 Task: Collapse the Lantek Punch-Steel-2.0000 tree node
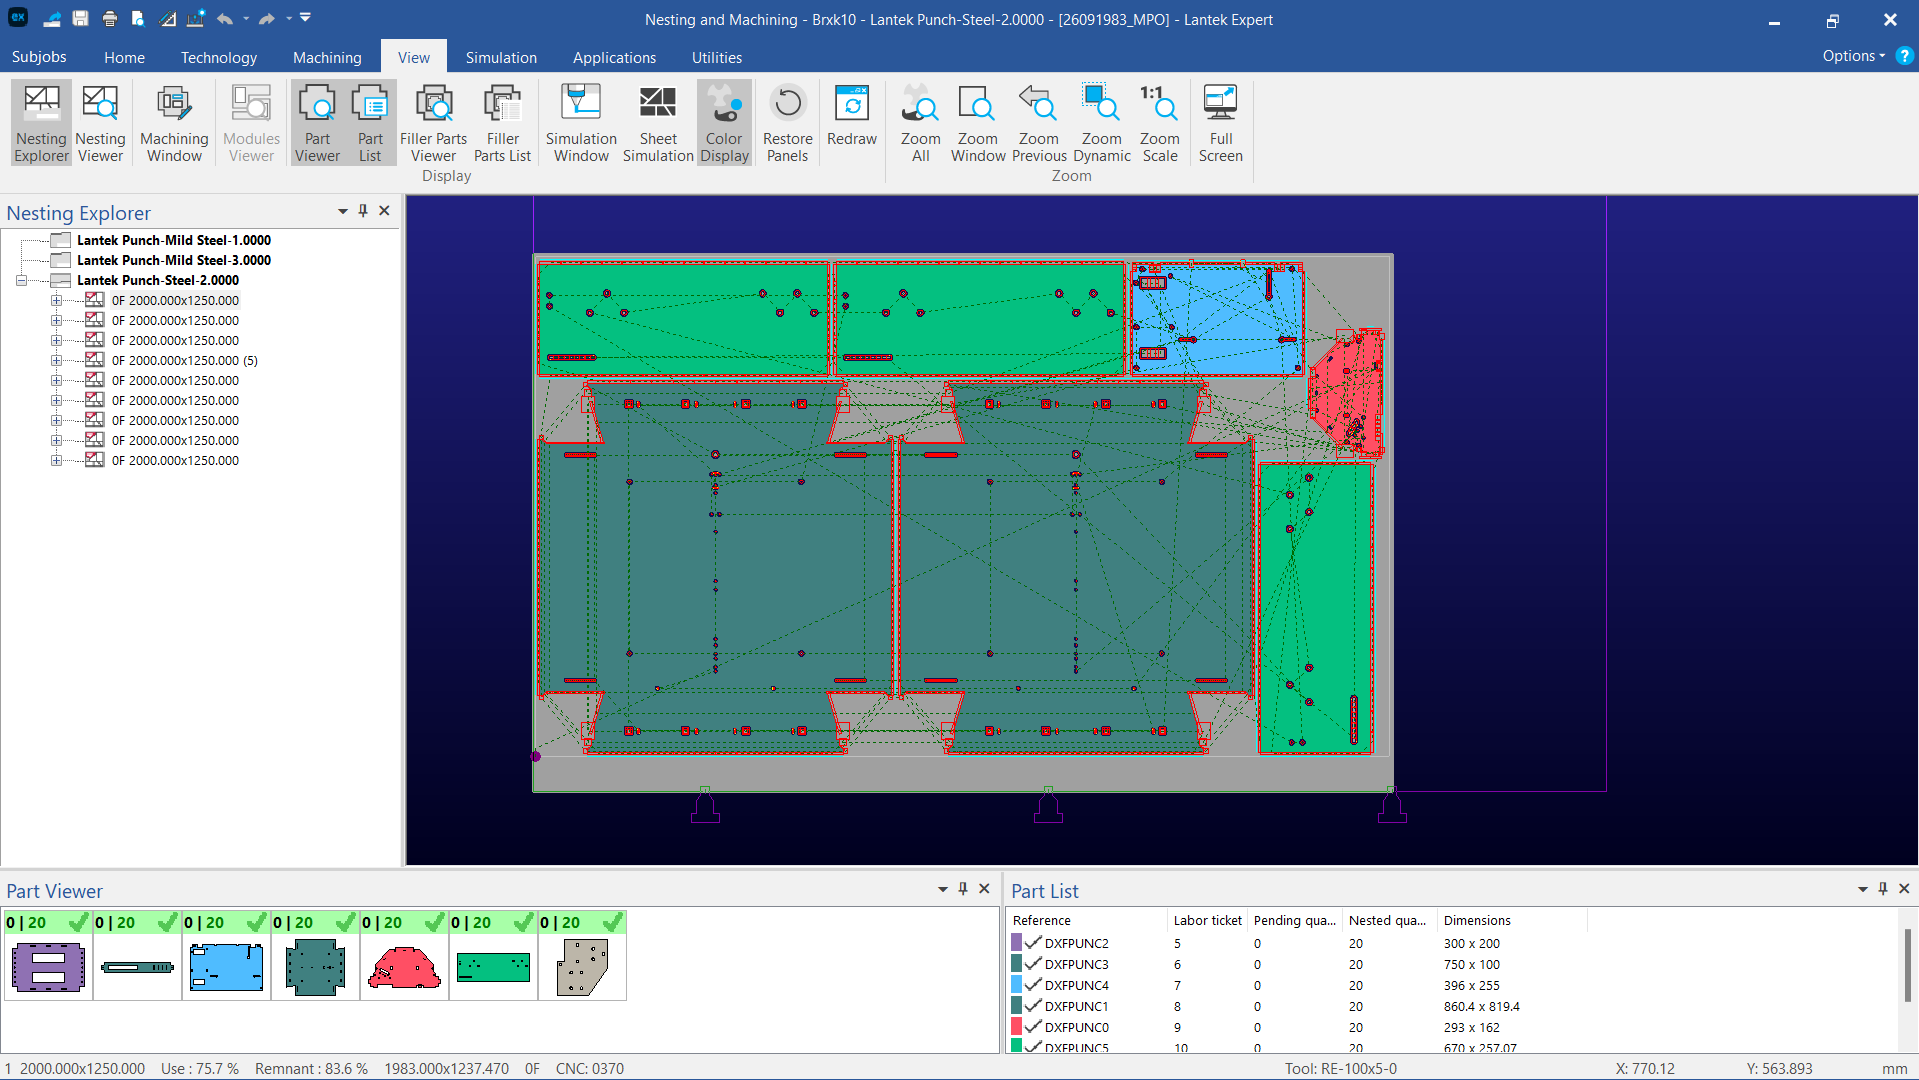tap(21, 281)
